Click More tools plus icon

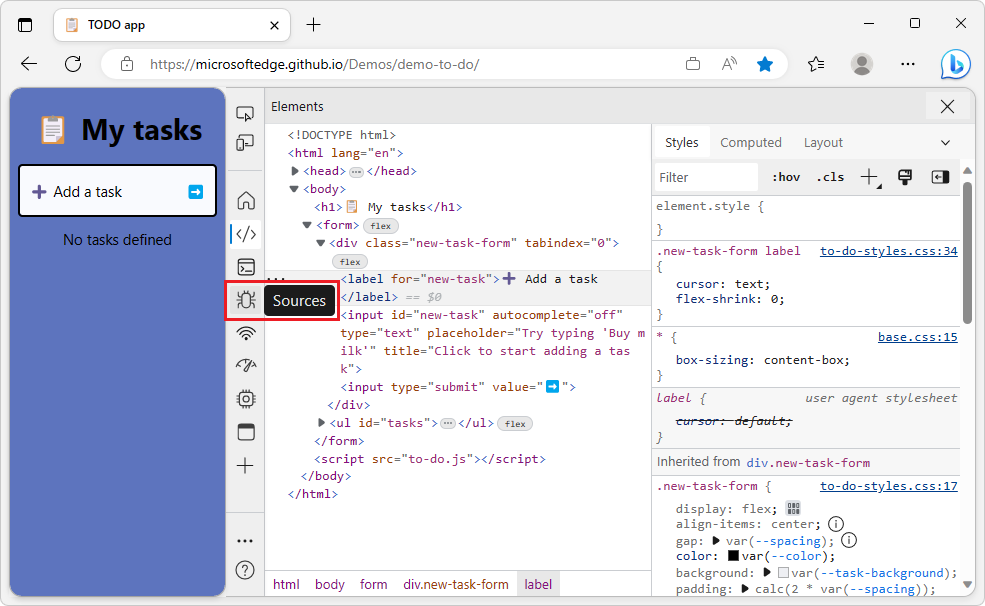point(245,466)
